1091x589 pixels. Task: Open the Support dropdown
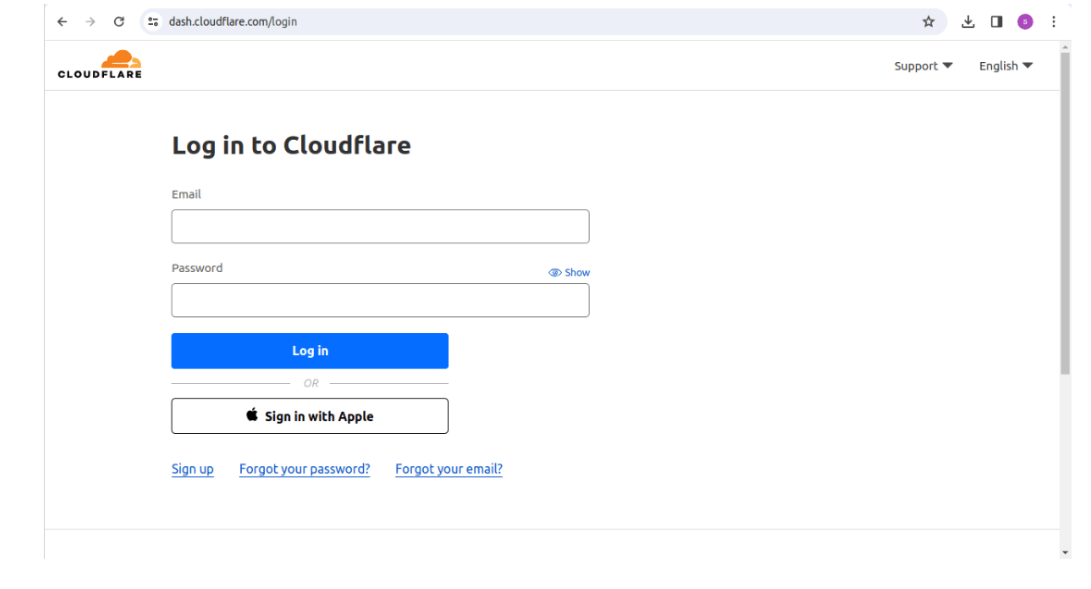921,65
